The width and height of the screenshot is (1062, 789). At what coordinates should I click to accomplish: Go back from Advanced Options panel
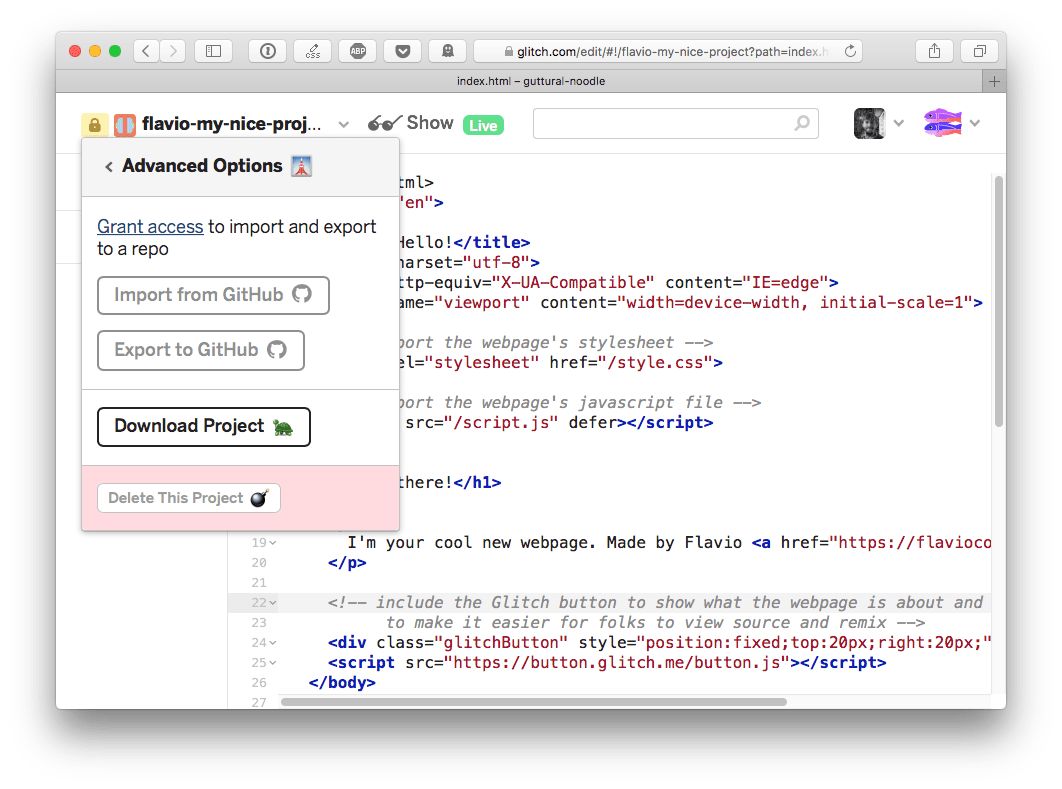(108, 166)
